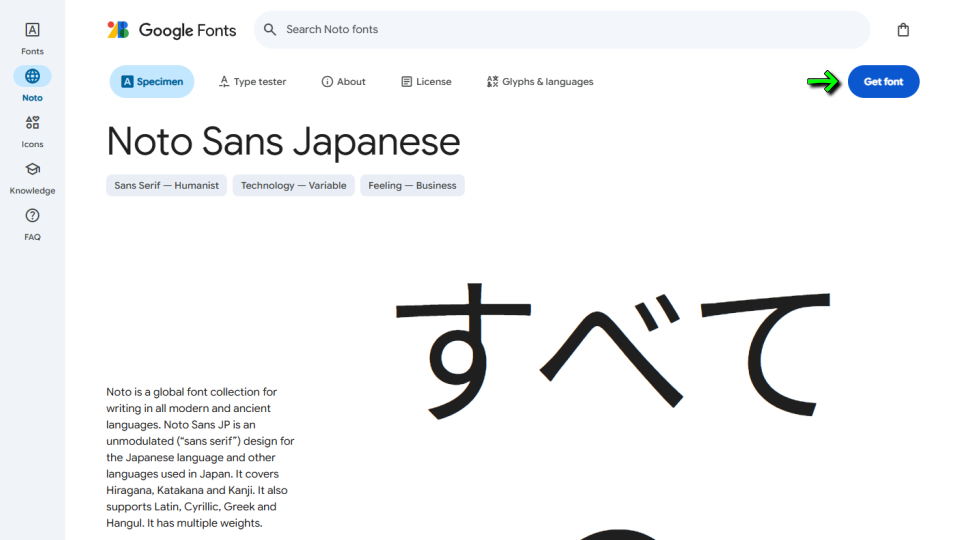
Task: Open the shopping bag icon
Action: [903, 30]
